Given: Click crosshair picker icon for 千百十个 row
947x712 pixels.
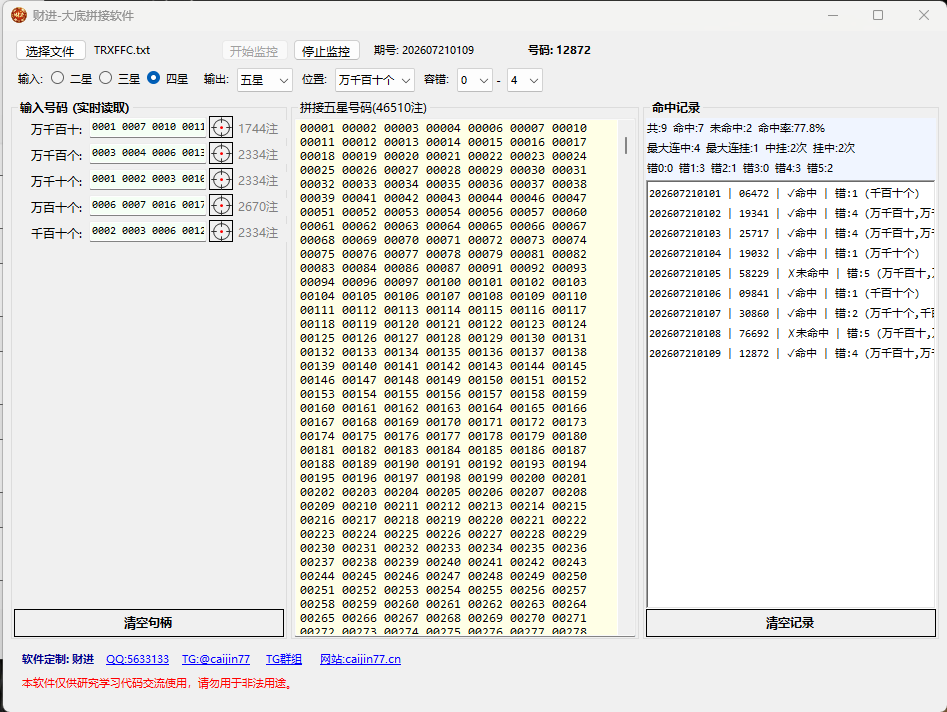Looking at the screenshot, I should [x=221, y=232].
